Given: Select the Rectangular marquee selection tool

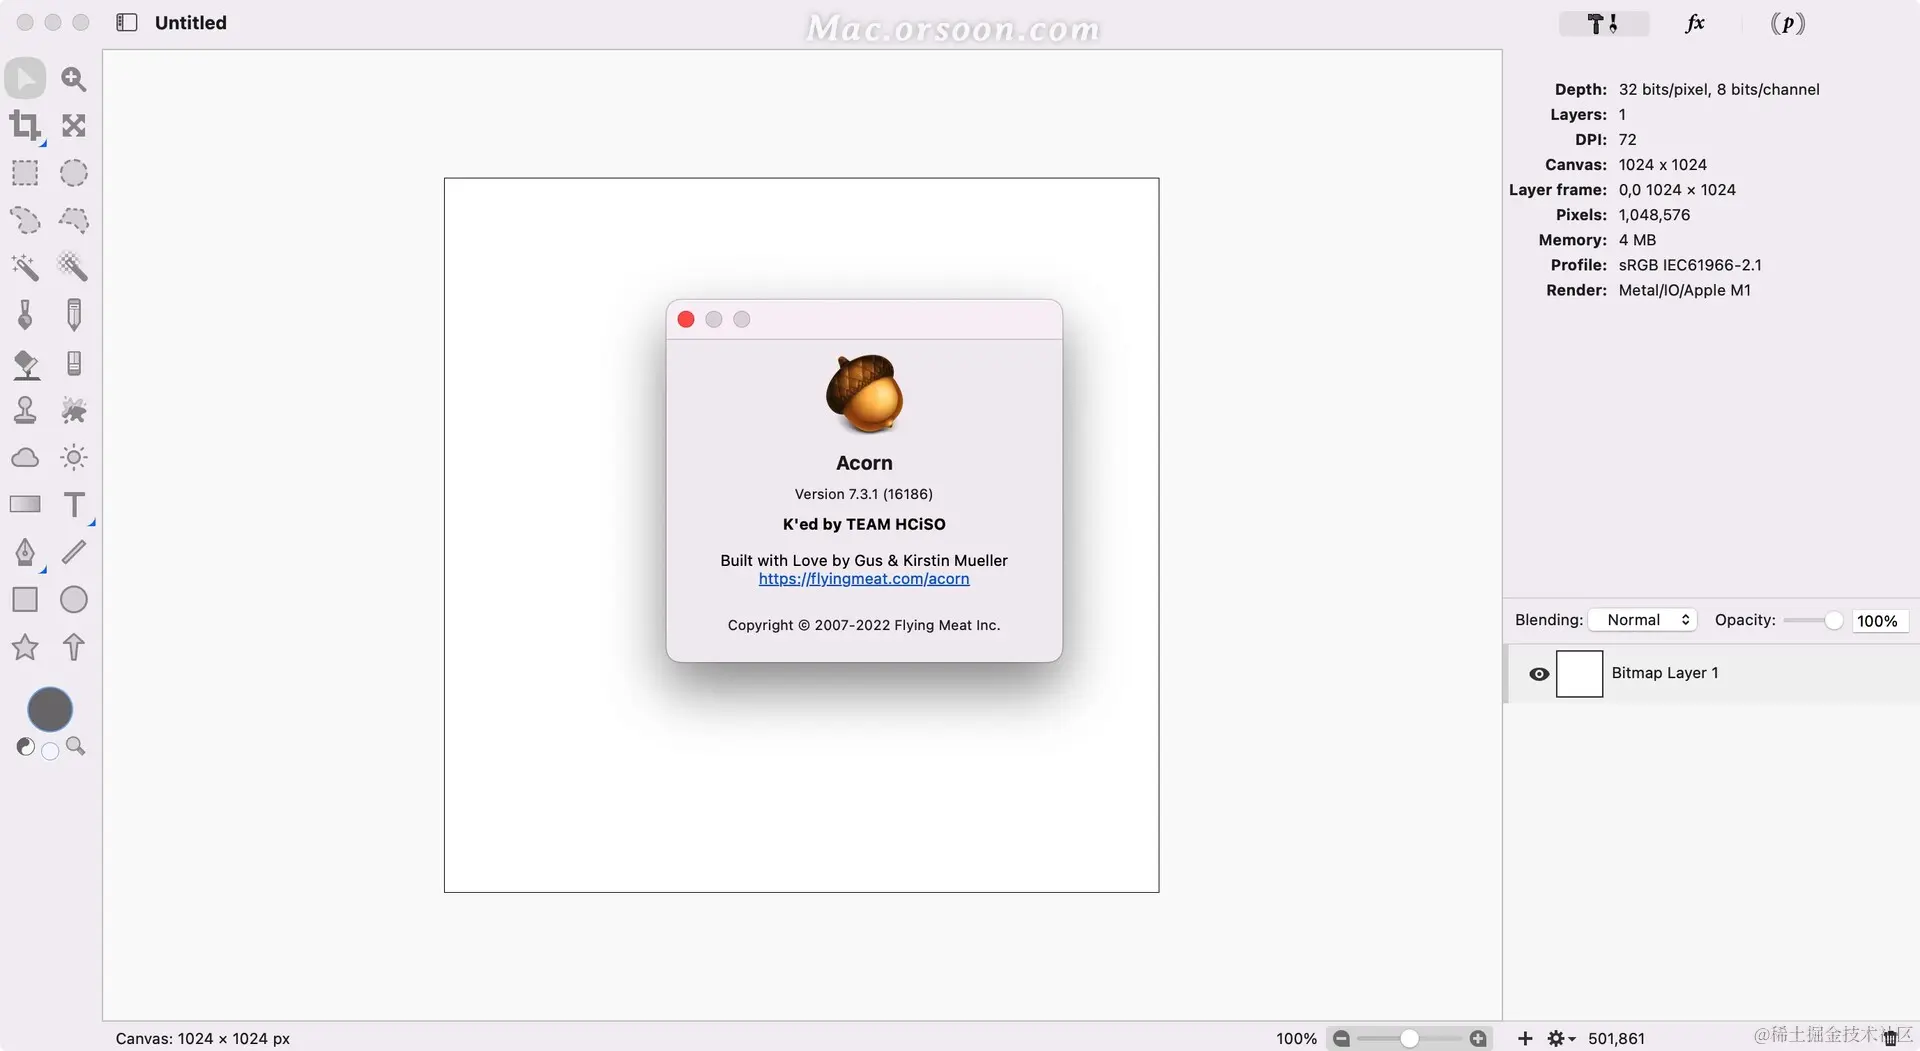Looking at the screenshot, I should coord(26,173).
